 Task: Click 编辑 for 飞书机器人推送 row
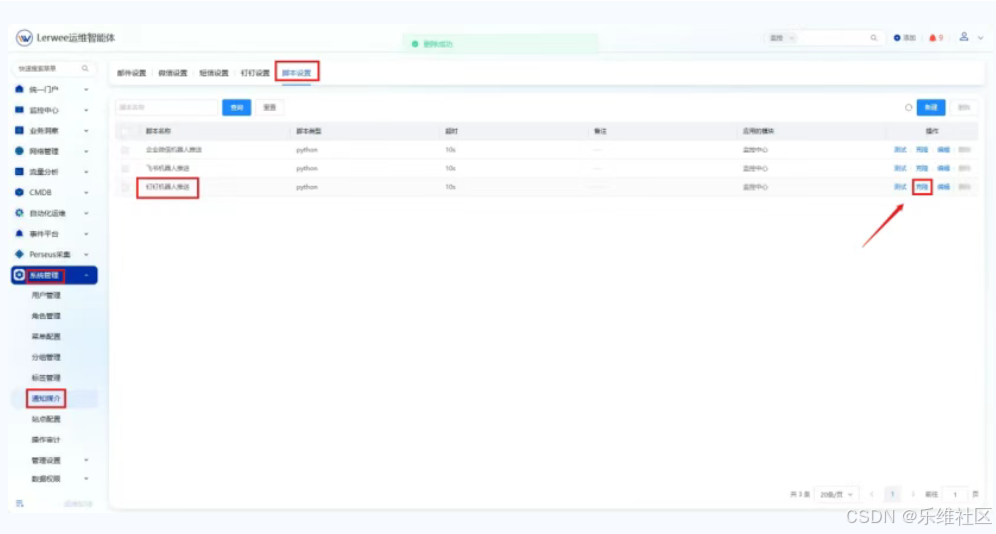[x=944, y=168]
